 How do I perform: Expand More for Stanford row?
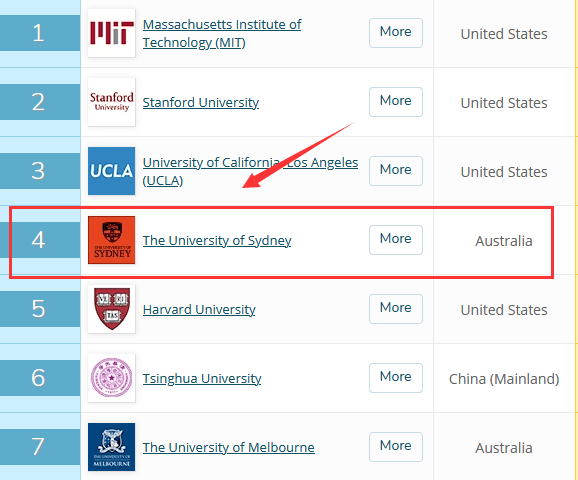coord(396,102)
